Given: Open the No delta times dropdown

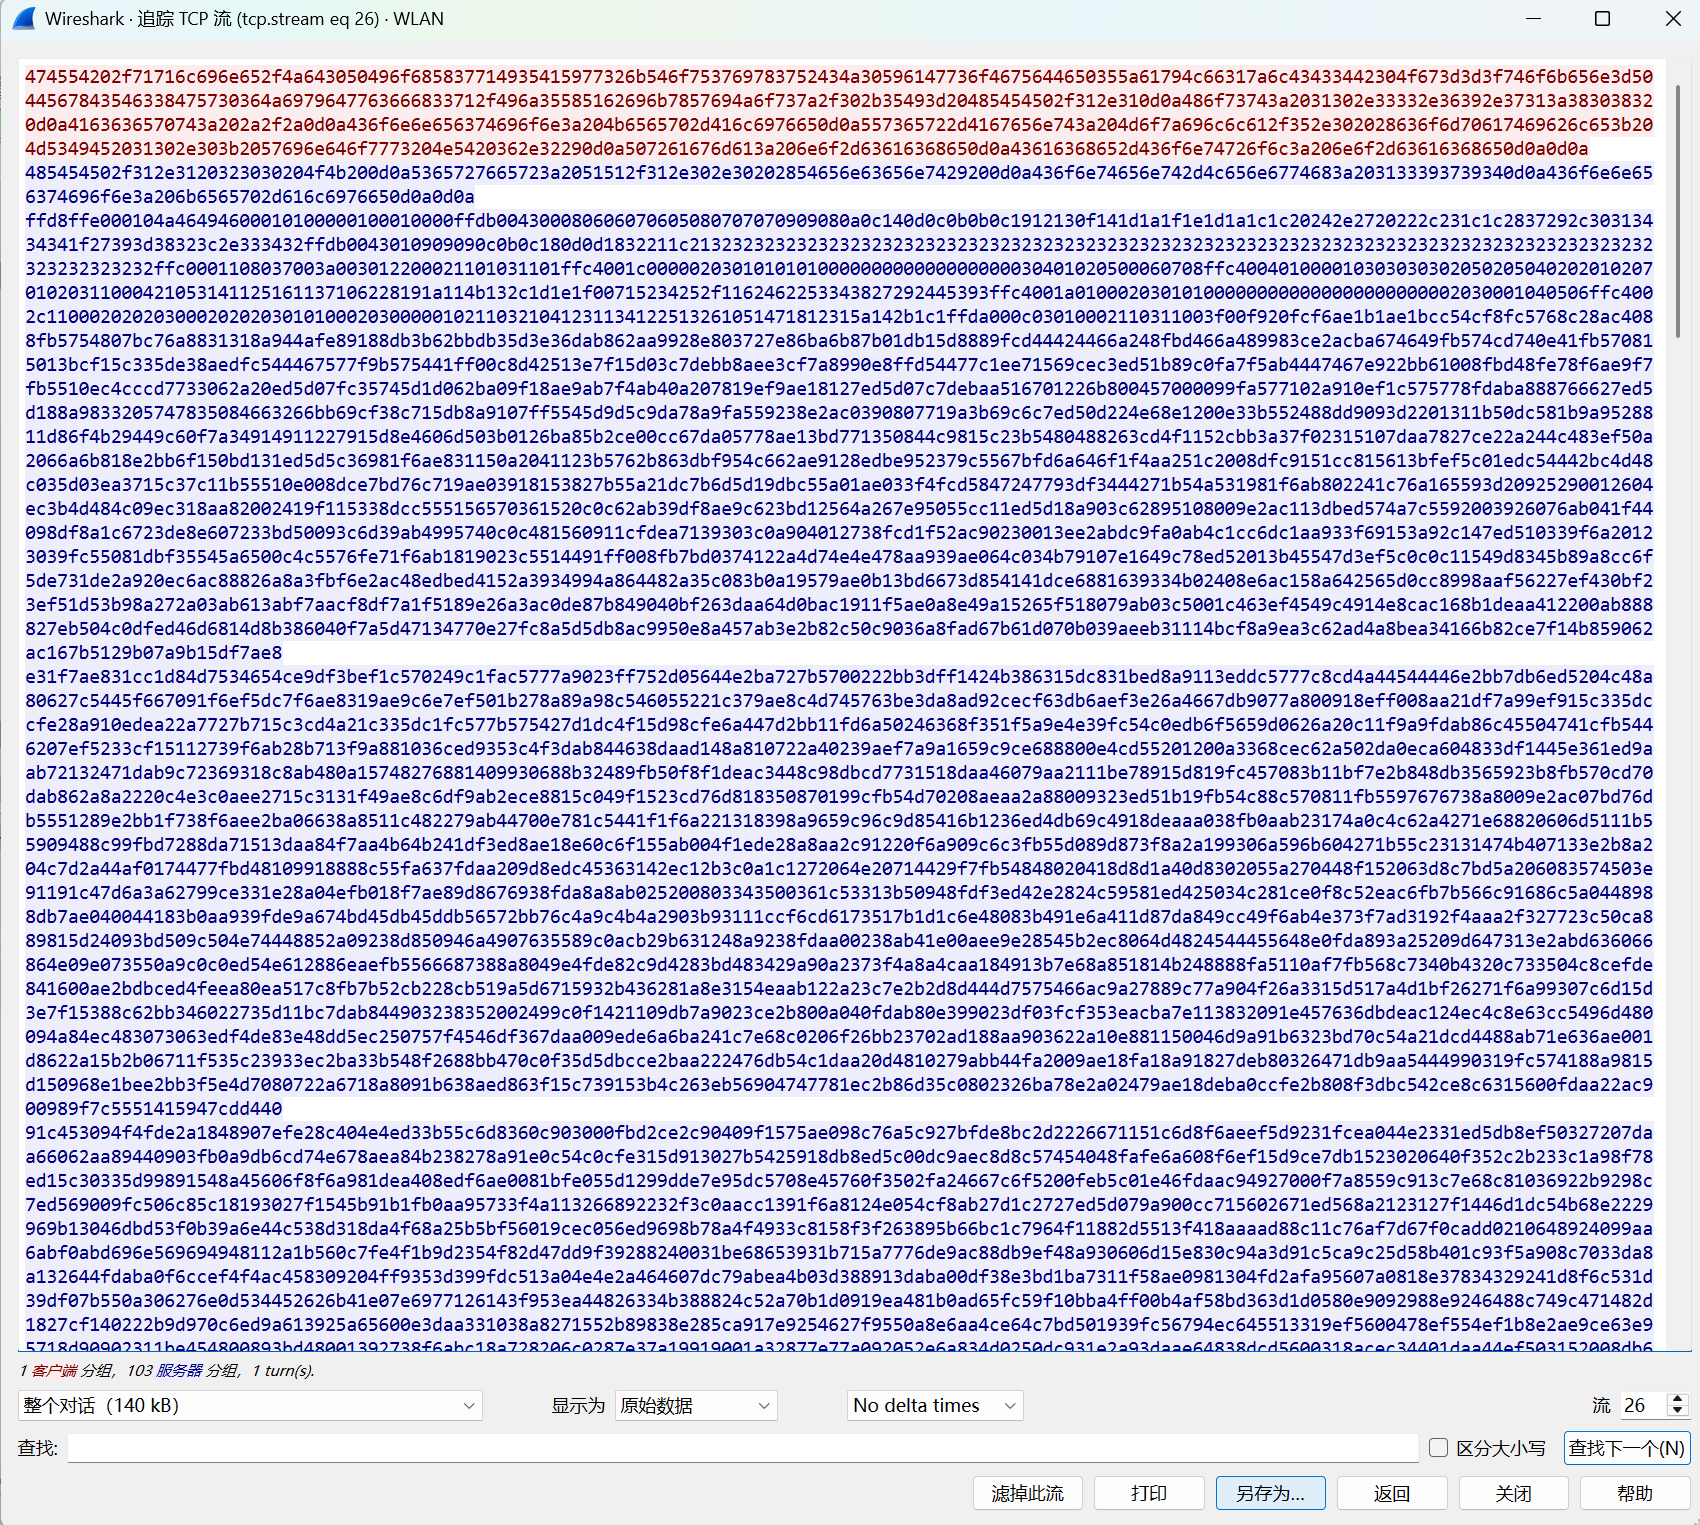Looking at the screenshot, I should (x=934, y=1405).
